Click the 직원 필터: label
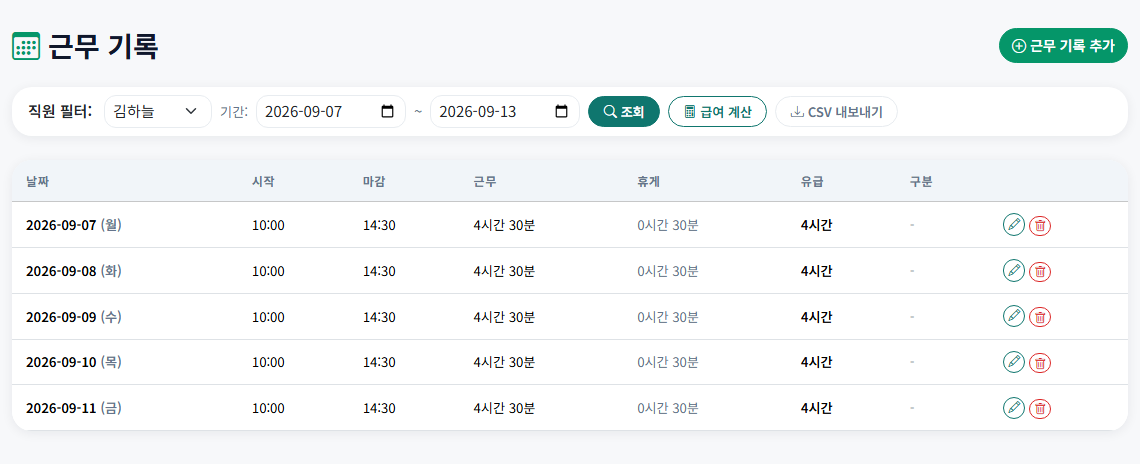This screenshot has height=464, width=1140. [x=60, y=111]
